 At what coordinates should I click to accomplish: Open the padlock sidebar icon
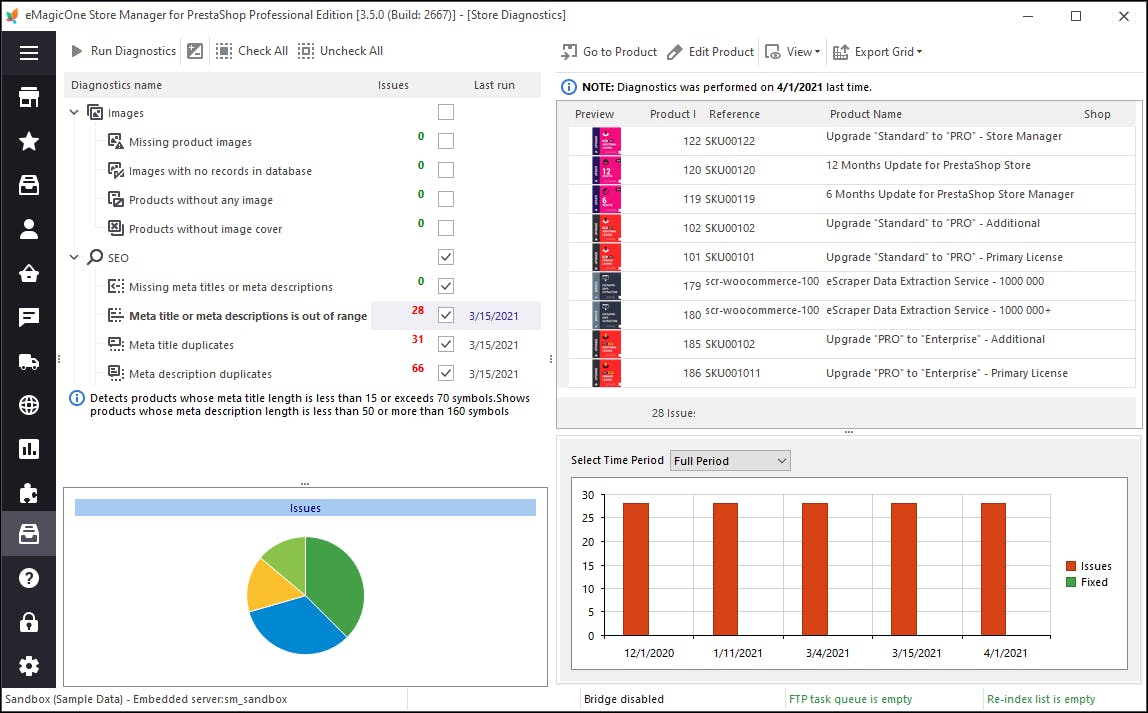pos(29,622)
